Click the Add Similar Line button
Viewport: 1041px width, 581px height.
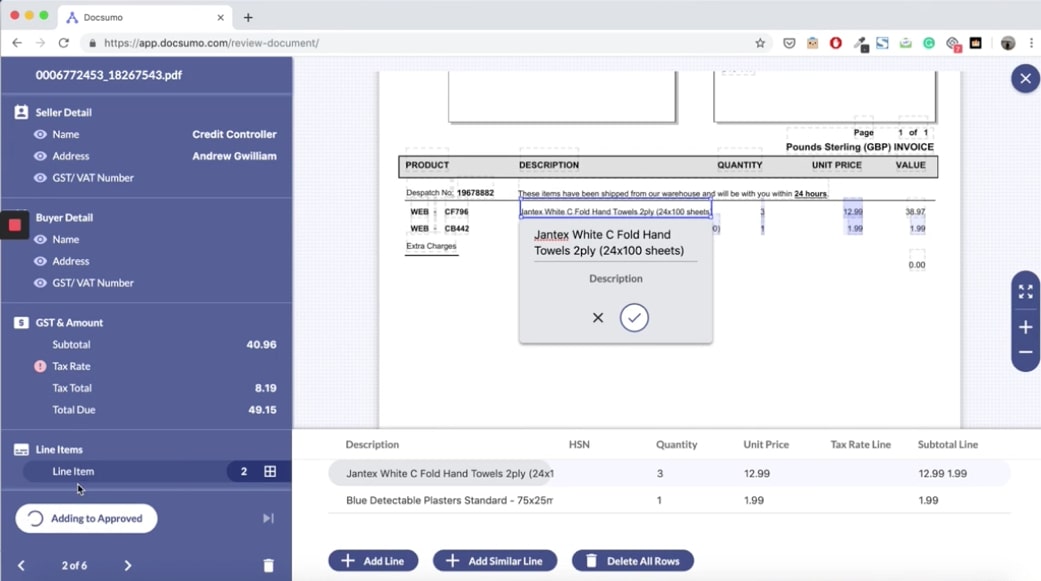[494, 560]
